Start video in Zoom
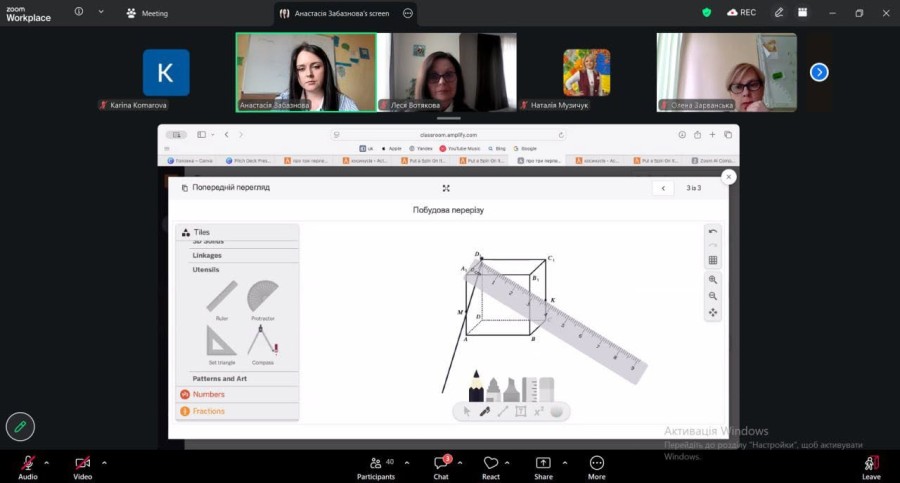Image resolution: width=900 pixels, height=483 pixels. 83,467
